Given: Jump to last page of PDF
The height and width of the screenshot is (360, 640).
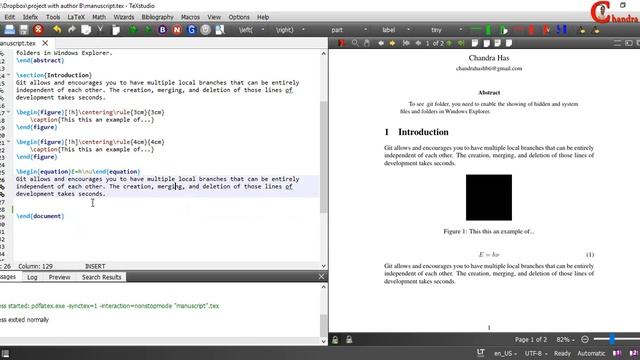Looking at the screenshot, I should pyautogui.click(x=461, y=43).
